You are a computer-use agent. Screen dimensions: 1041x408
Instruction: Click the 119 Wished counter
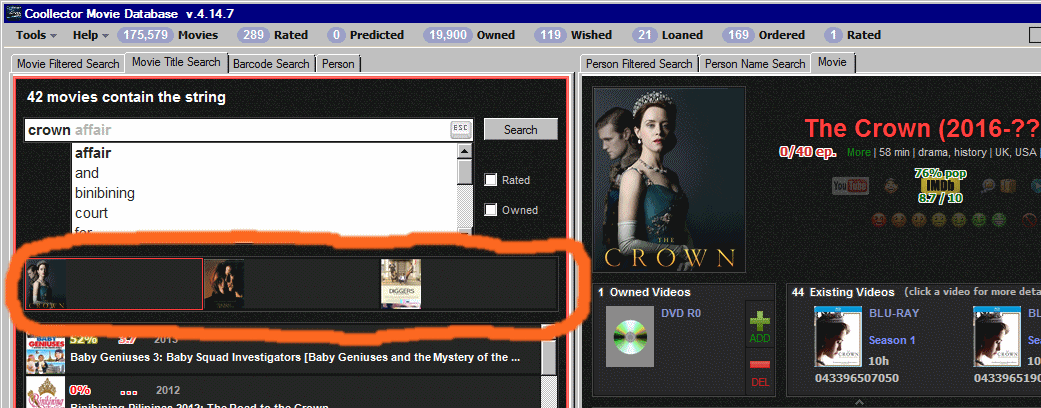573,35
